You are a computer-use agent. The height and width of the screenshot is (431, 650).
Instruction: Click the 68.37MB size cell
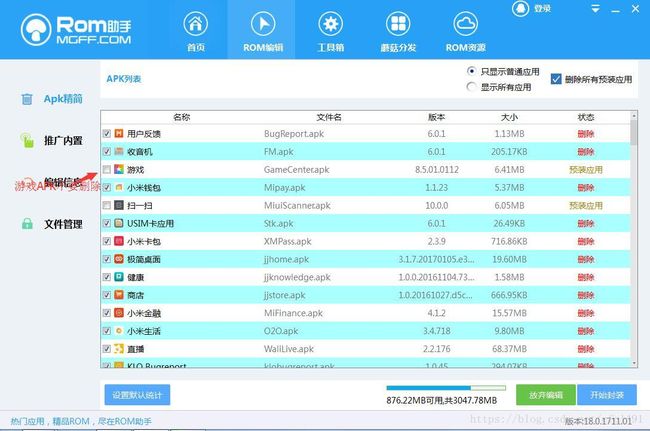click(x=509, y=349)
